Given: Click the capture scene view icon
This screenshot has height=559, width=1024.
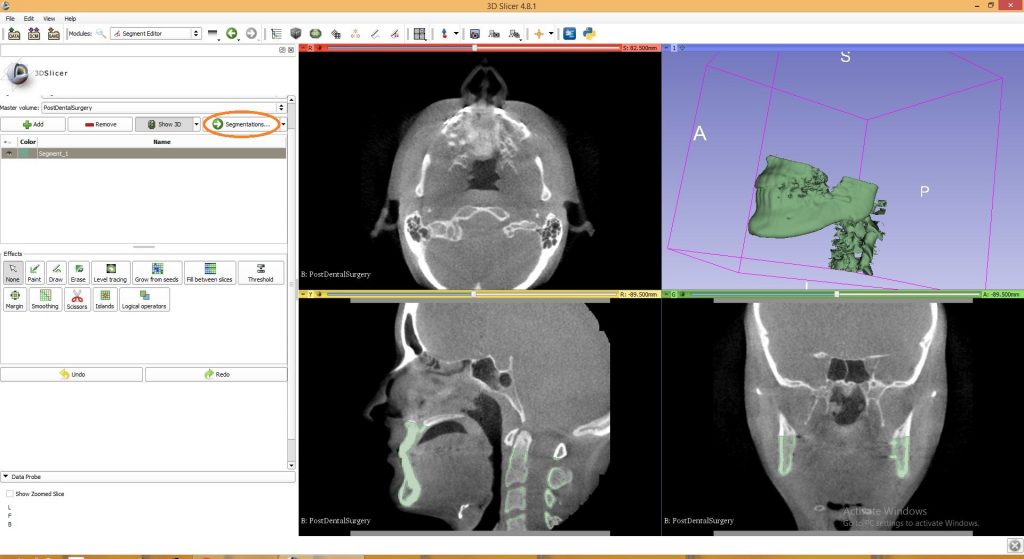Looking at the screenshot, I should click(x=494, y=33).
